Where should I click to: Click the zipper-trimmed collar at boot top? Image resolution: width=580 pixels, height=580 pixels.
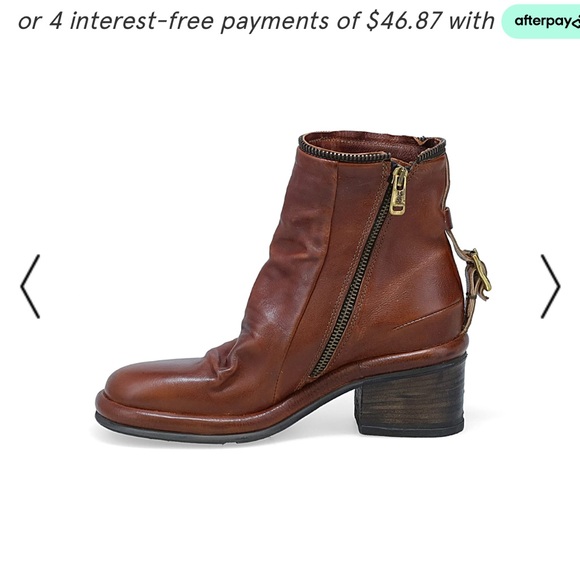pos(372,150)
